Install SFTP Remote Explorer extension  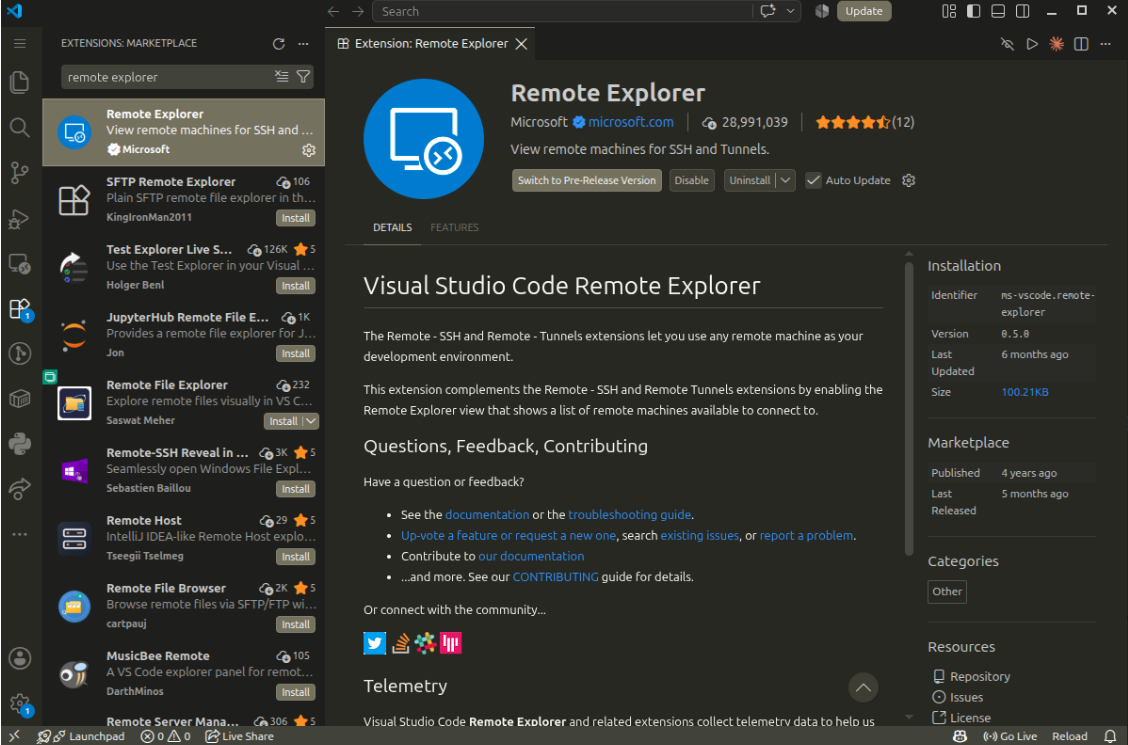(296, 218)
